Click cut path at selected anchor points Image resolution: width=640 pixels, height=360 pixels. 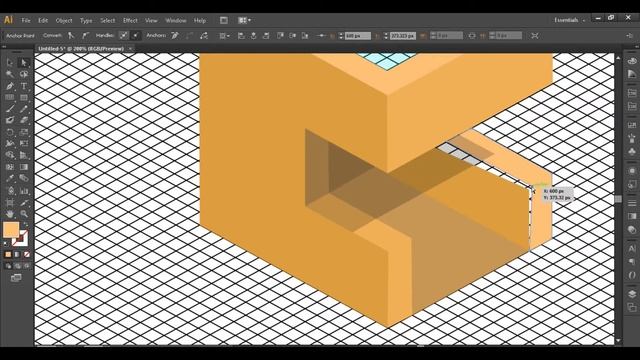[x=204, y=36]
